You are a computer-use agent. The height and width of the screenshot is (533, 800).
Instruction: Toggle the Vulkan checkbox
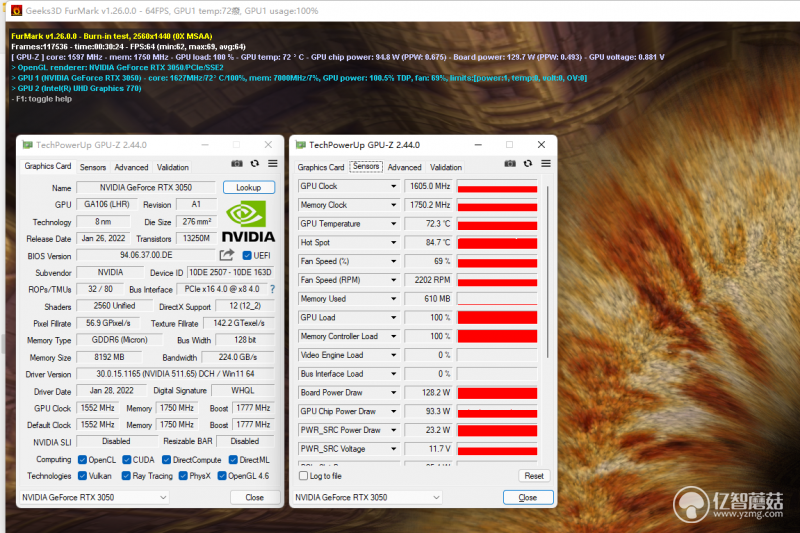click(82, 476)
